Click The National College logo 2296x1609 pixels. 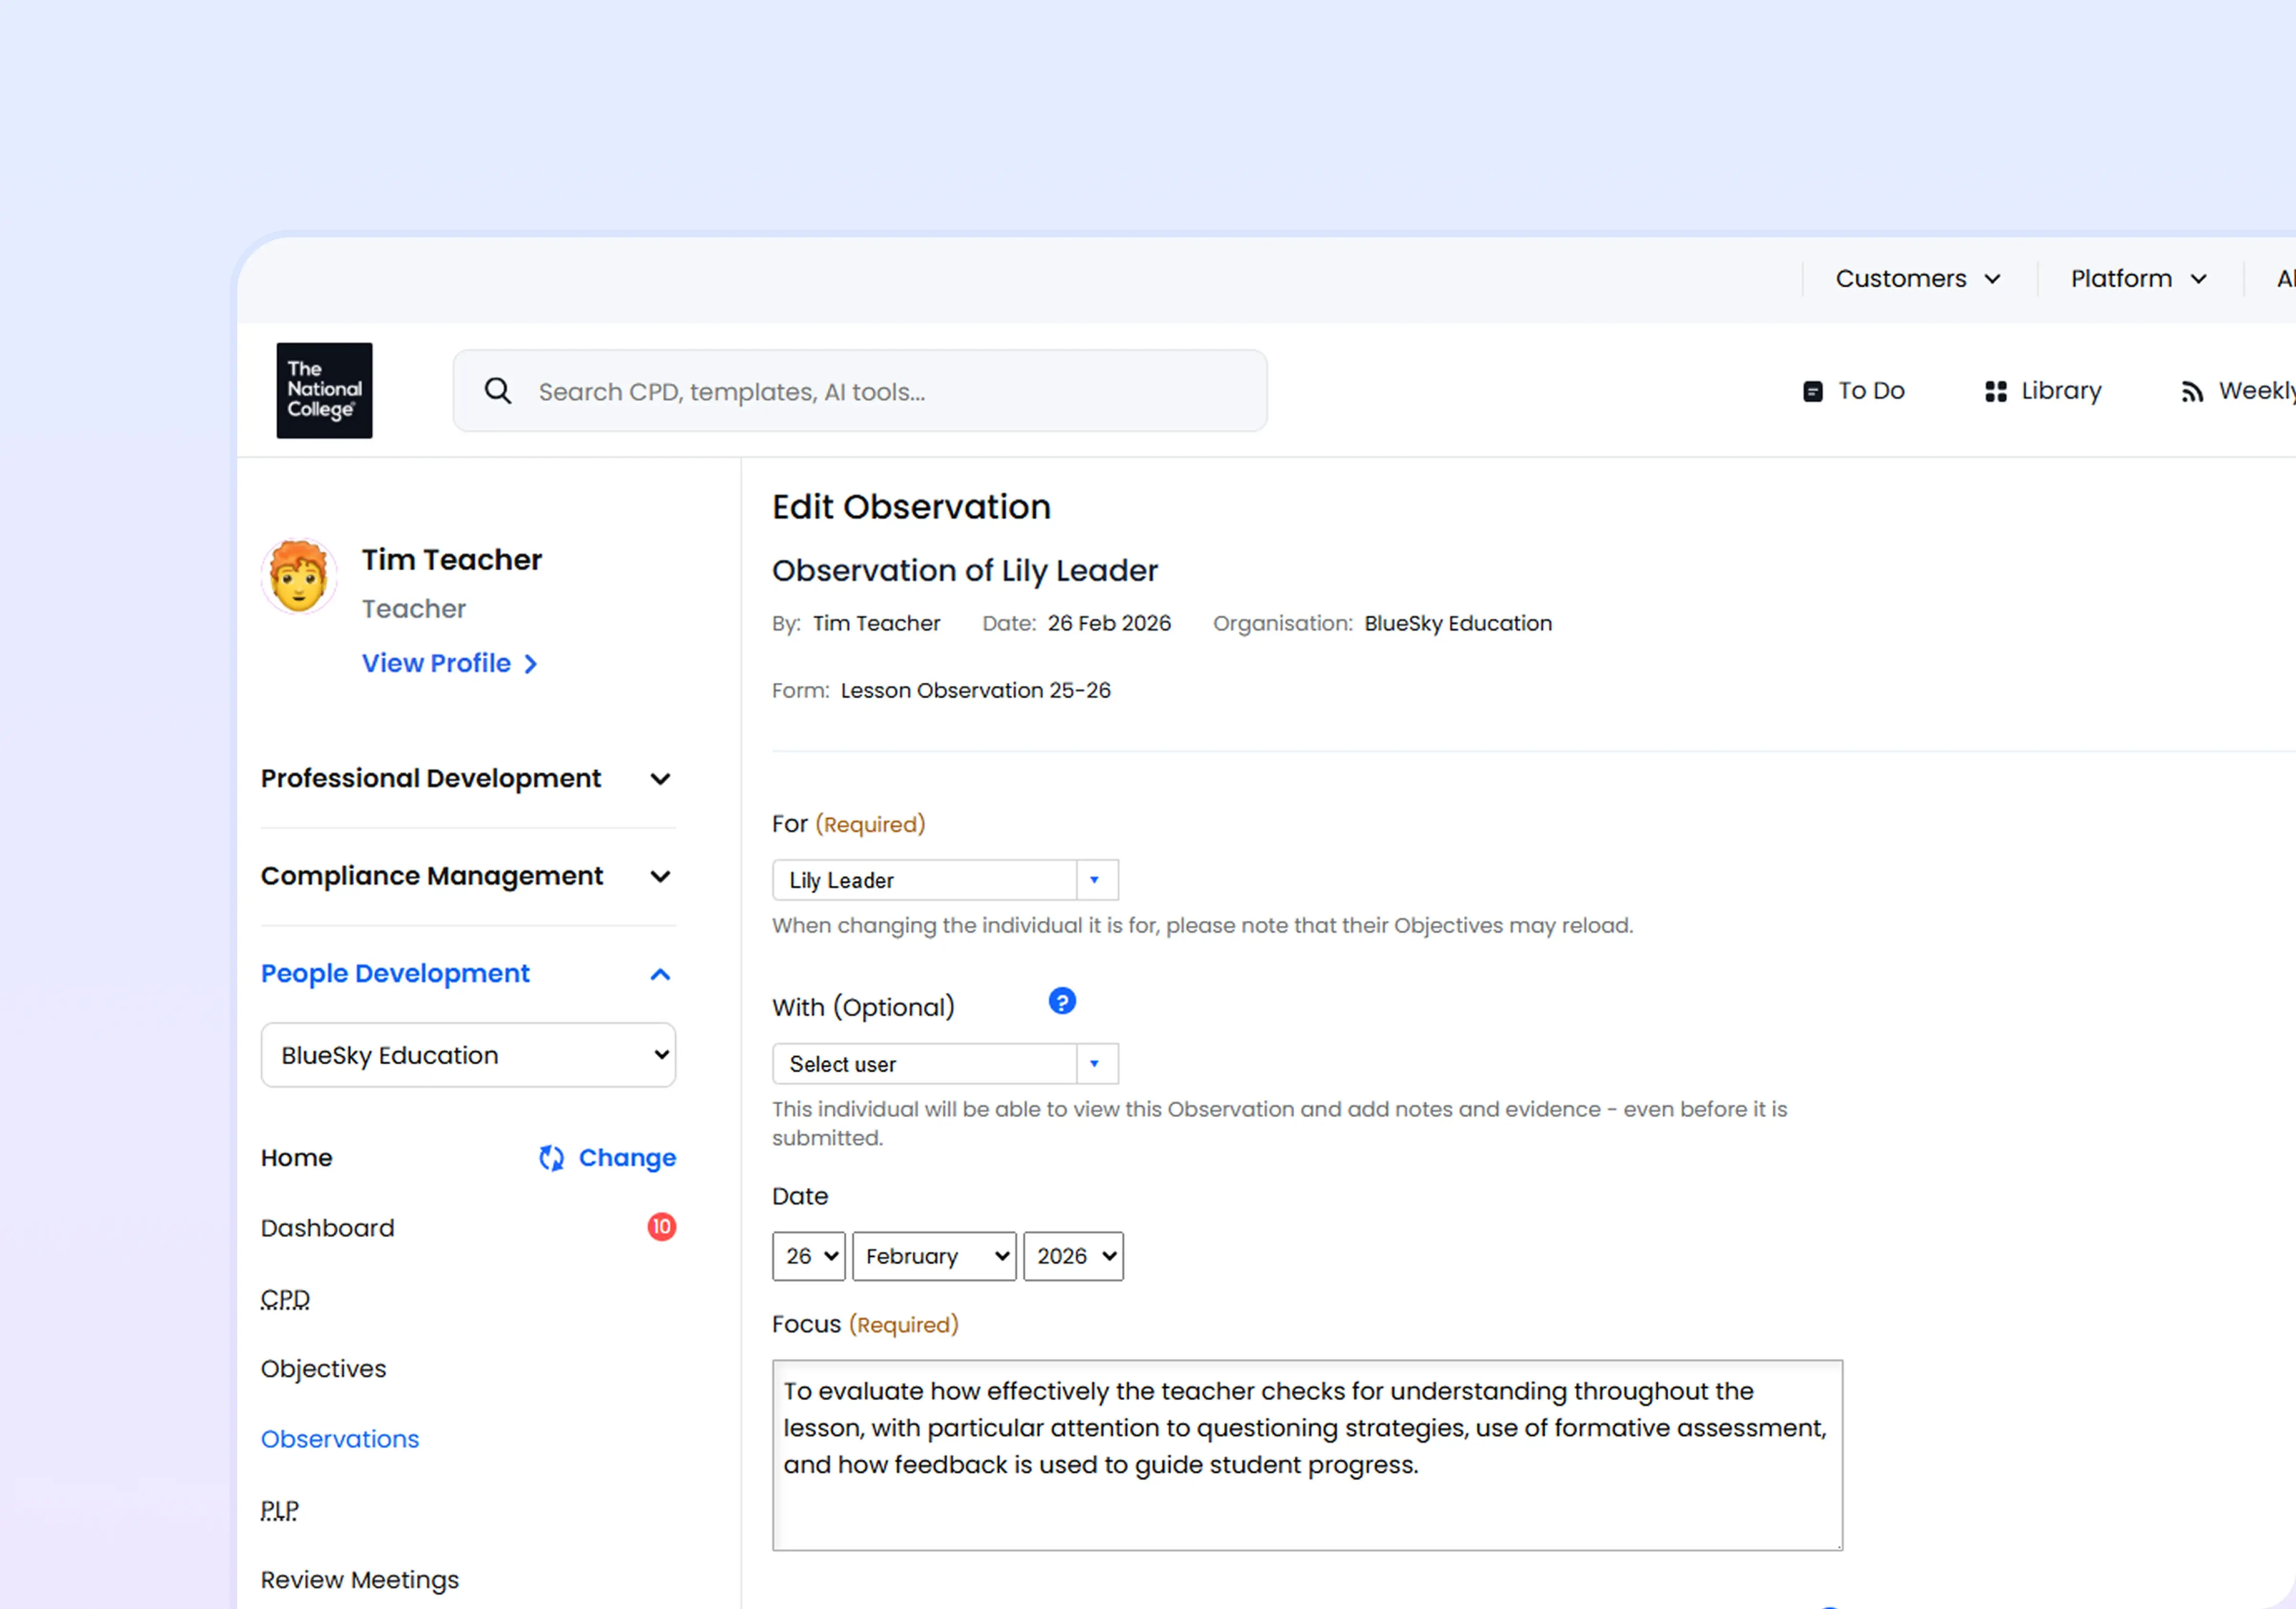point(324,390)
